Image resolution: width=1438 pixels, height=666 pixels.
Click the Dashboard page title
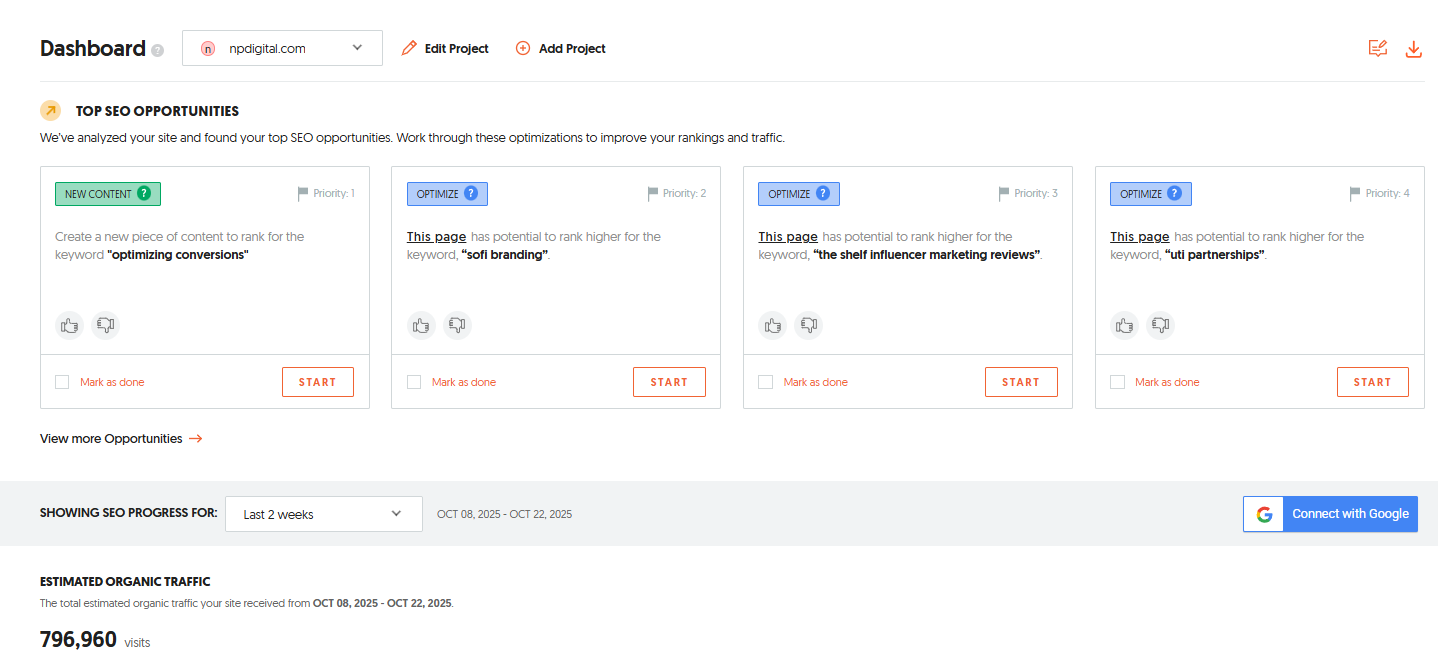tap(93, 48)
